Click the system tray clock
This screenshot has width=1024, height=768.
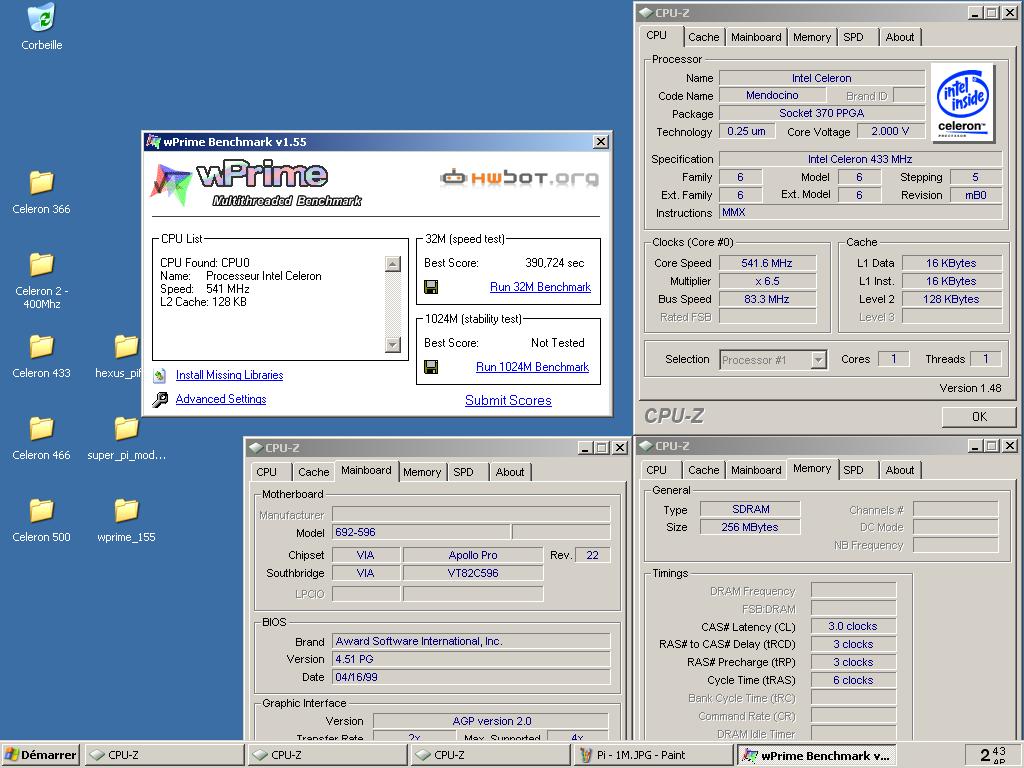pos(993,755)
